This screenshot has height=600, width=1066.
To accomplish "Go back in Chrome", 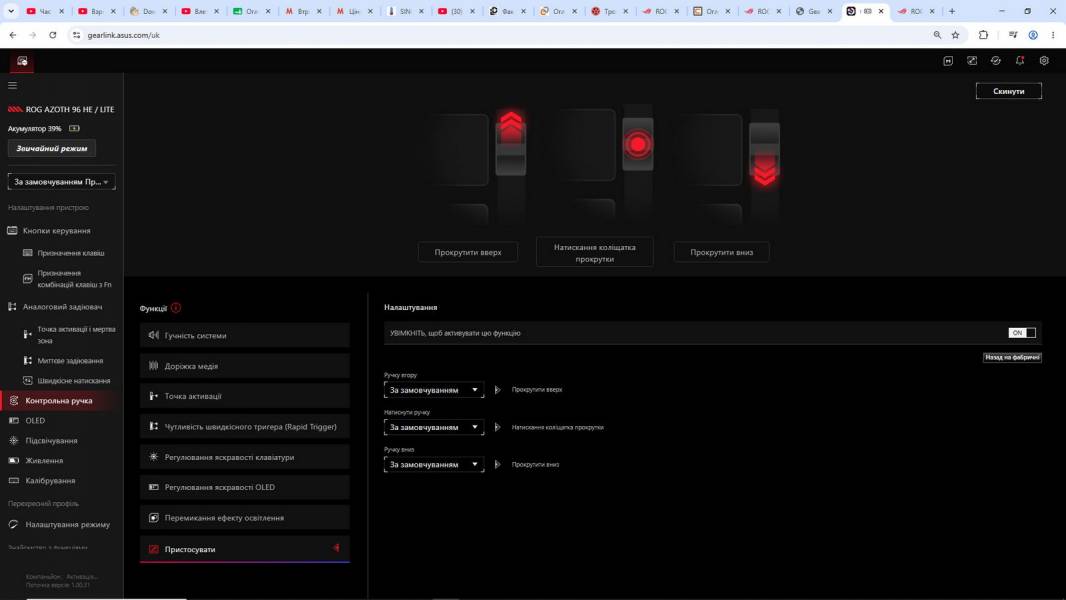I will coord(13,35).
